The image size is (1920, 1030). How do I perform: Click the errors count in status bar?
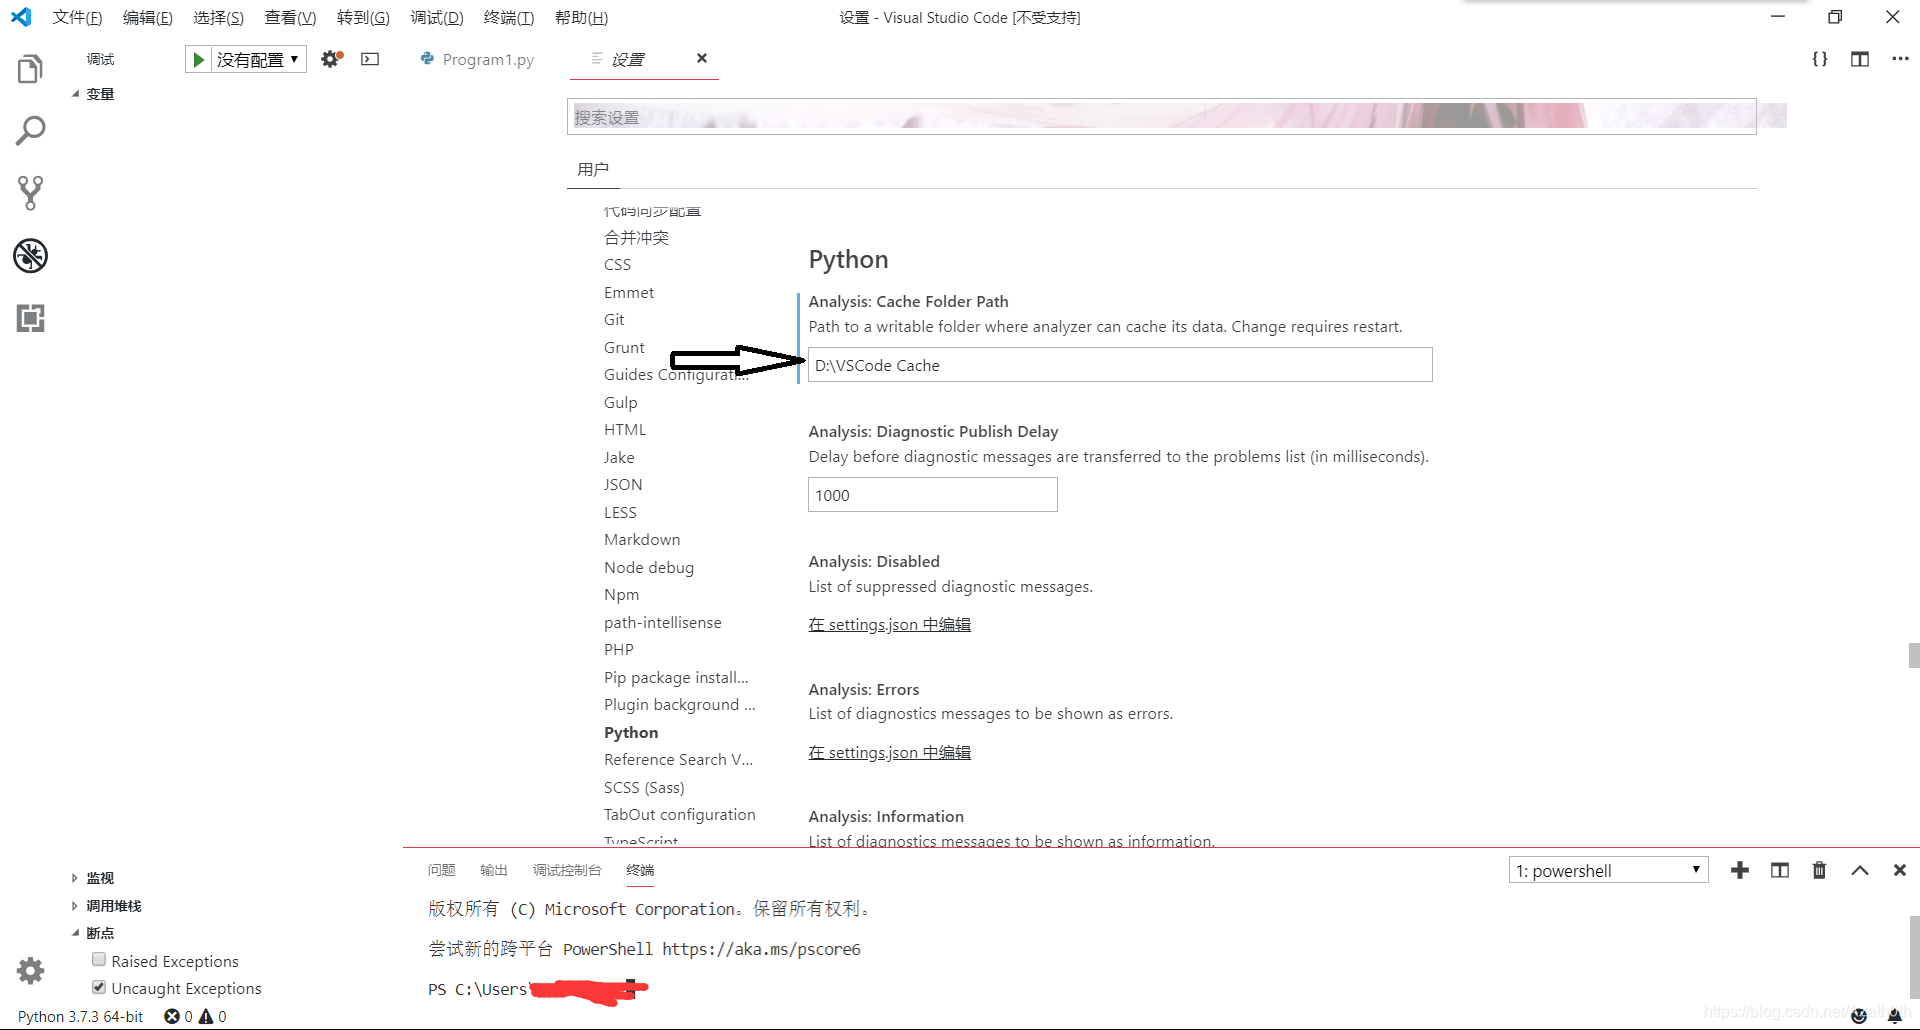[179, 1016]
